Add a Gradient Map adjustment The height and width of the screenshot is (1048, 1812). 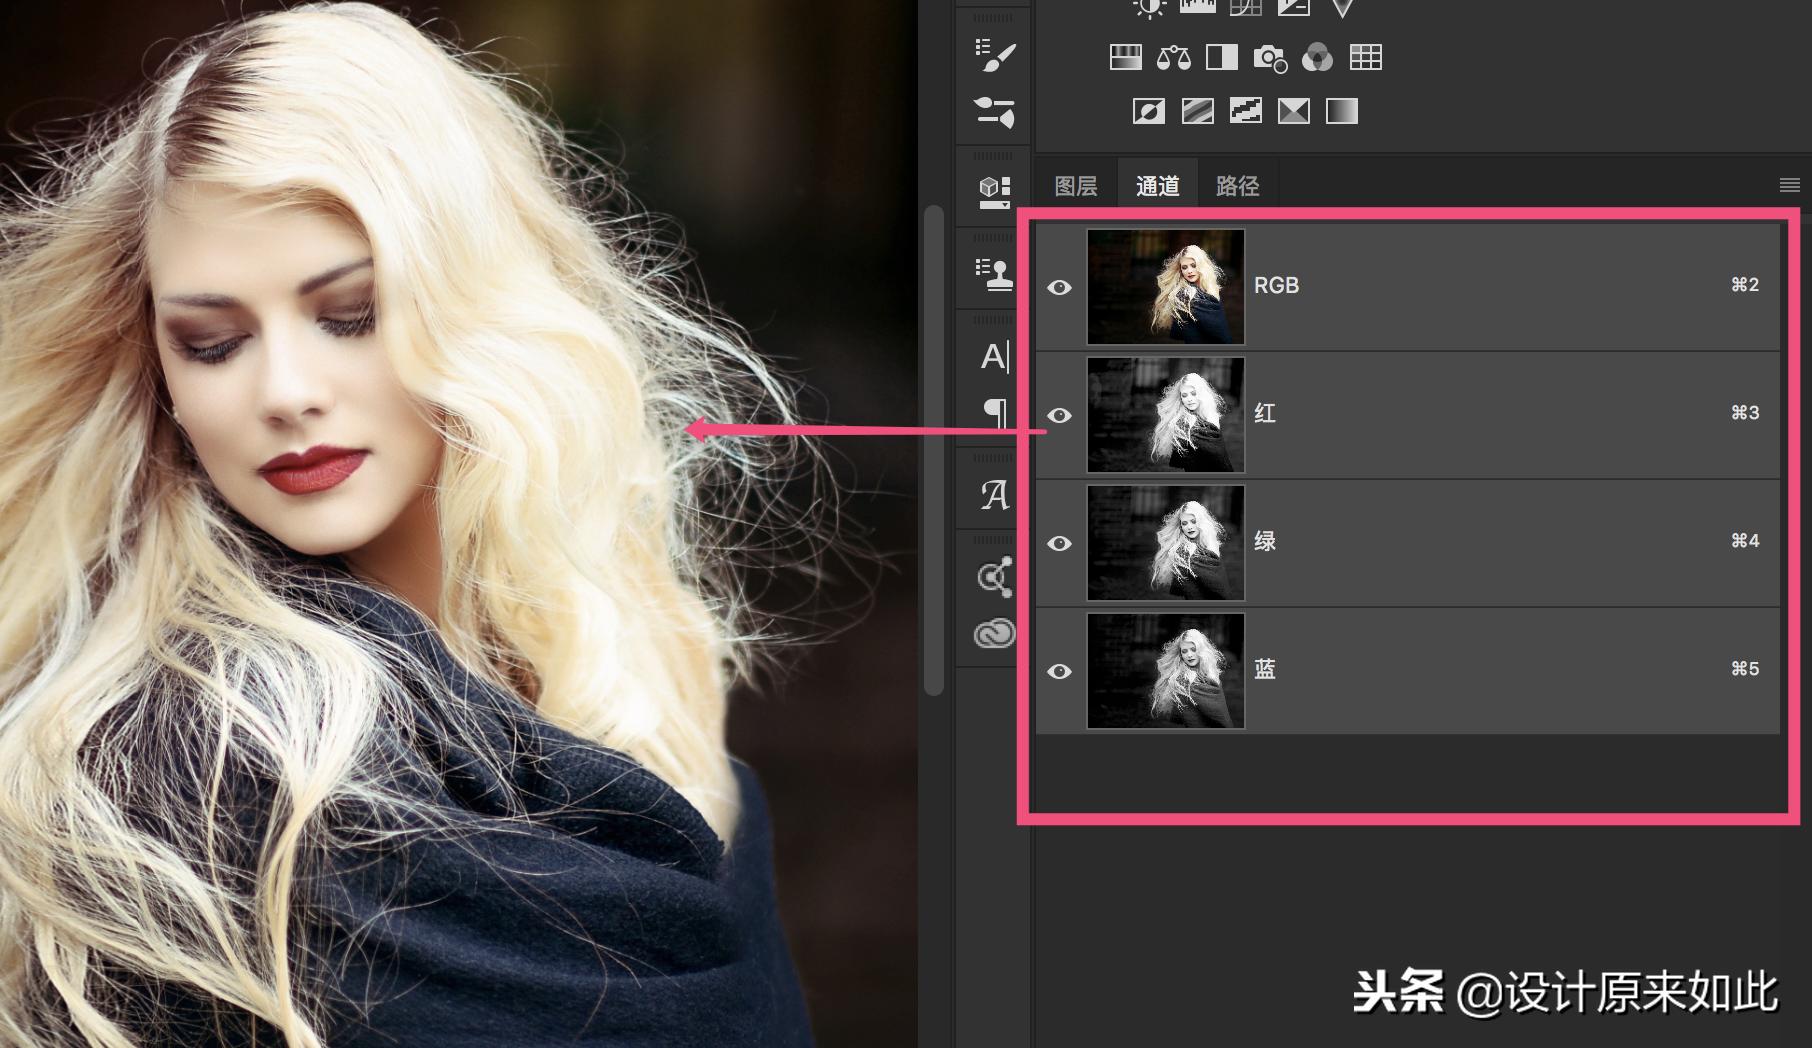[1341, 111]
